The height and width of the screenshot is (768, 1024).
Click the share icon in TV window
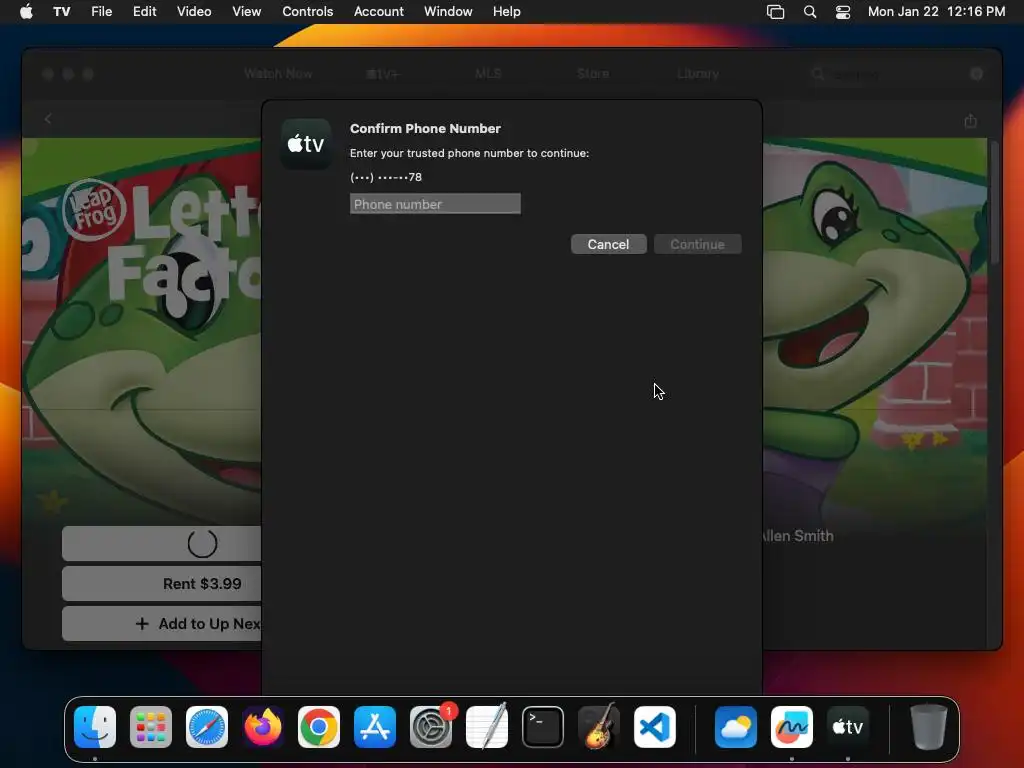(970, 121)
